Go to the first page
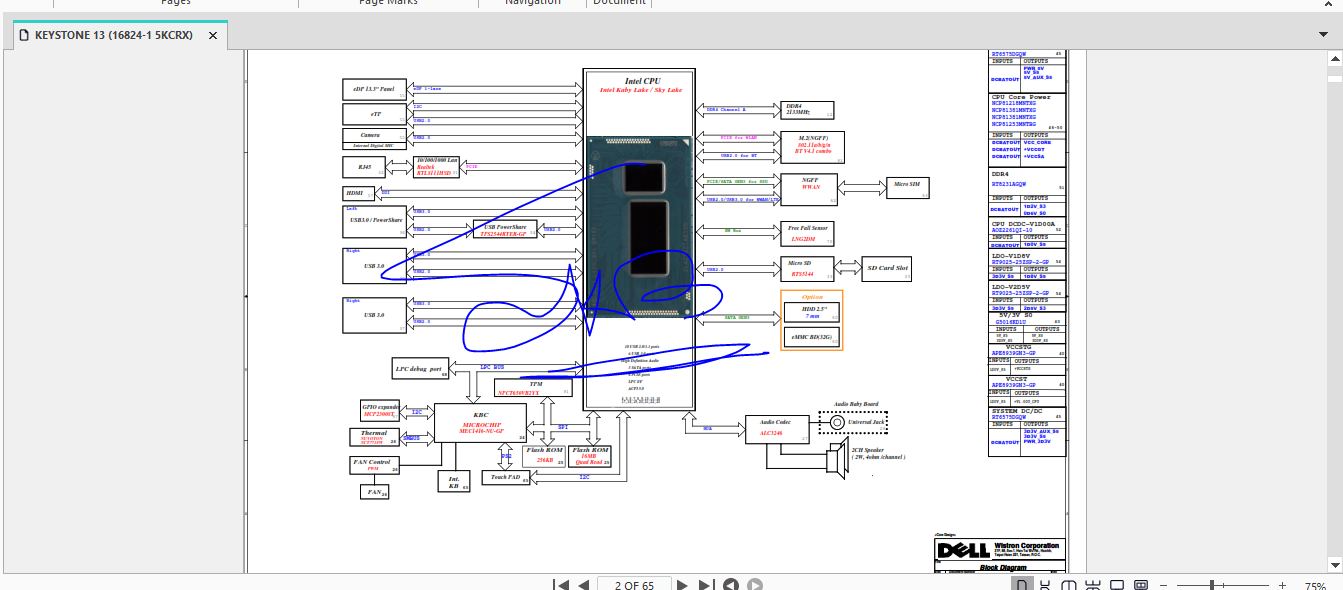Image resolution: width=1343 pixels, height=590 pixels. [x=561, y=585]
